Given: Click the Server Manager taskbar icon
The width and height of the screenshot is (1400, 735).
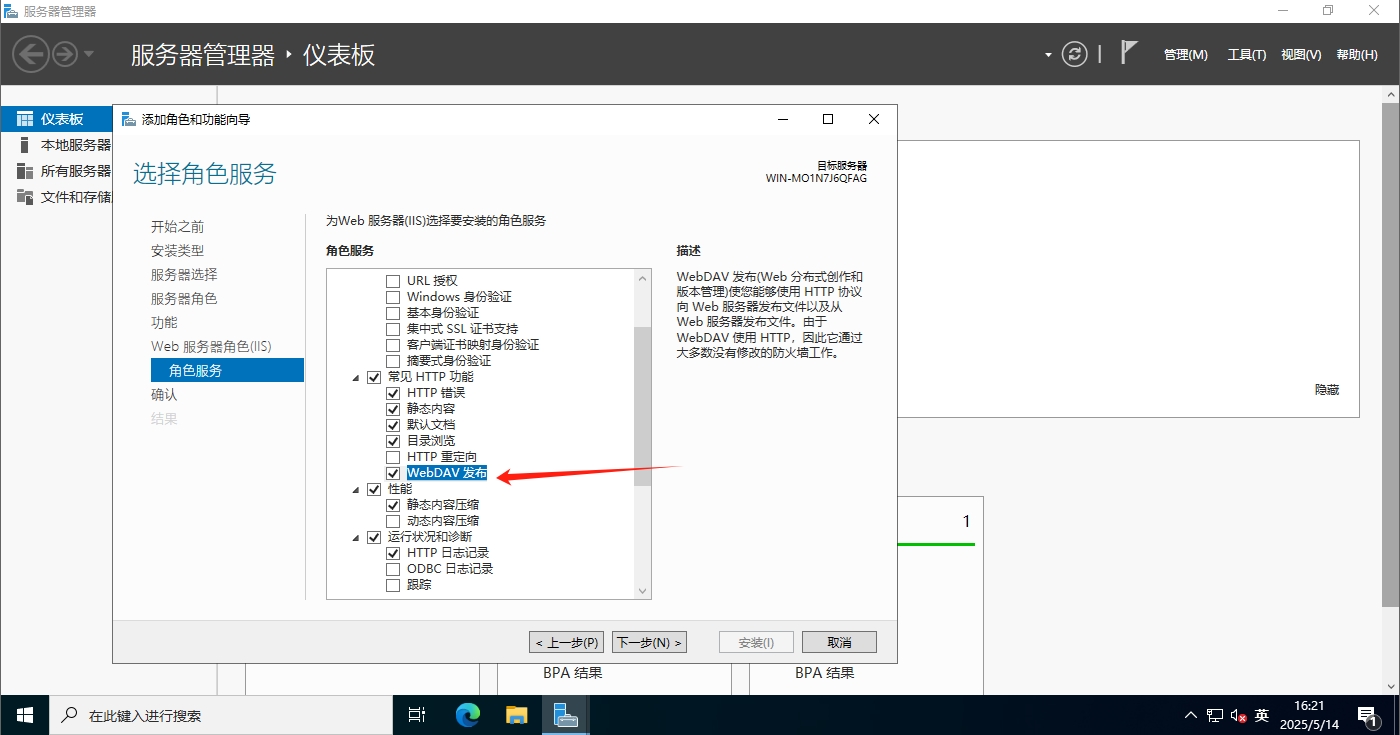Looking at the screenshot, I should click(565, 715).
